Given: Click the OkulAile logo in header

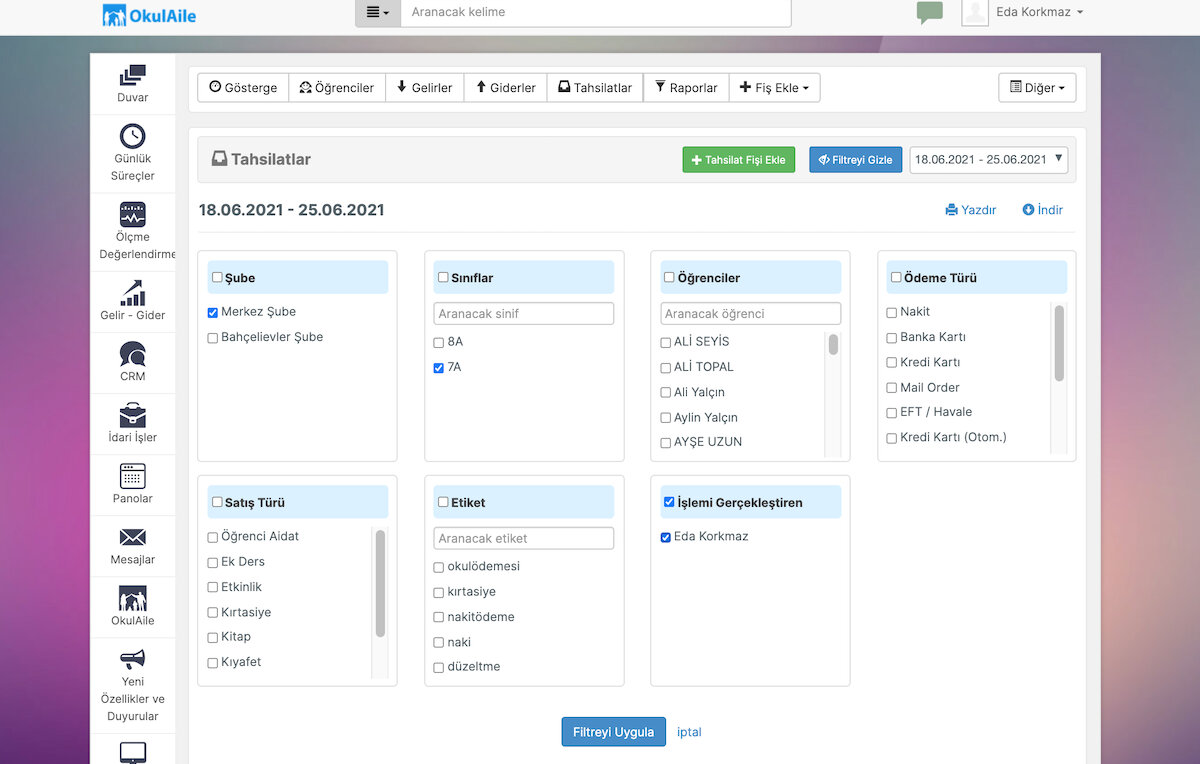Looking at the screenshot, I should [x=149, y=14].
